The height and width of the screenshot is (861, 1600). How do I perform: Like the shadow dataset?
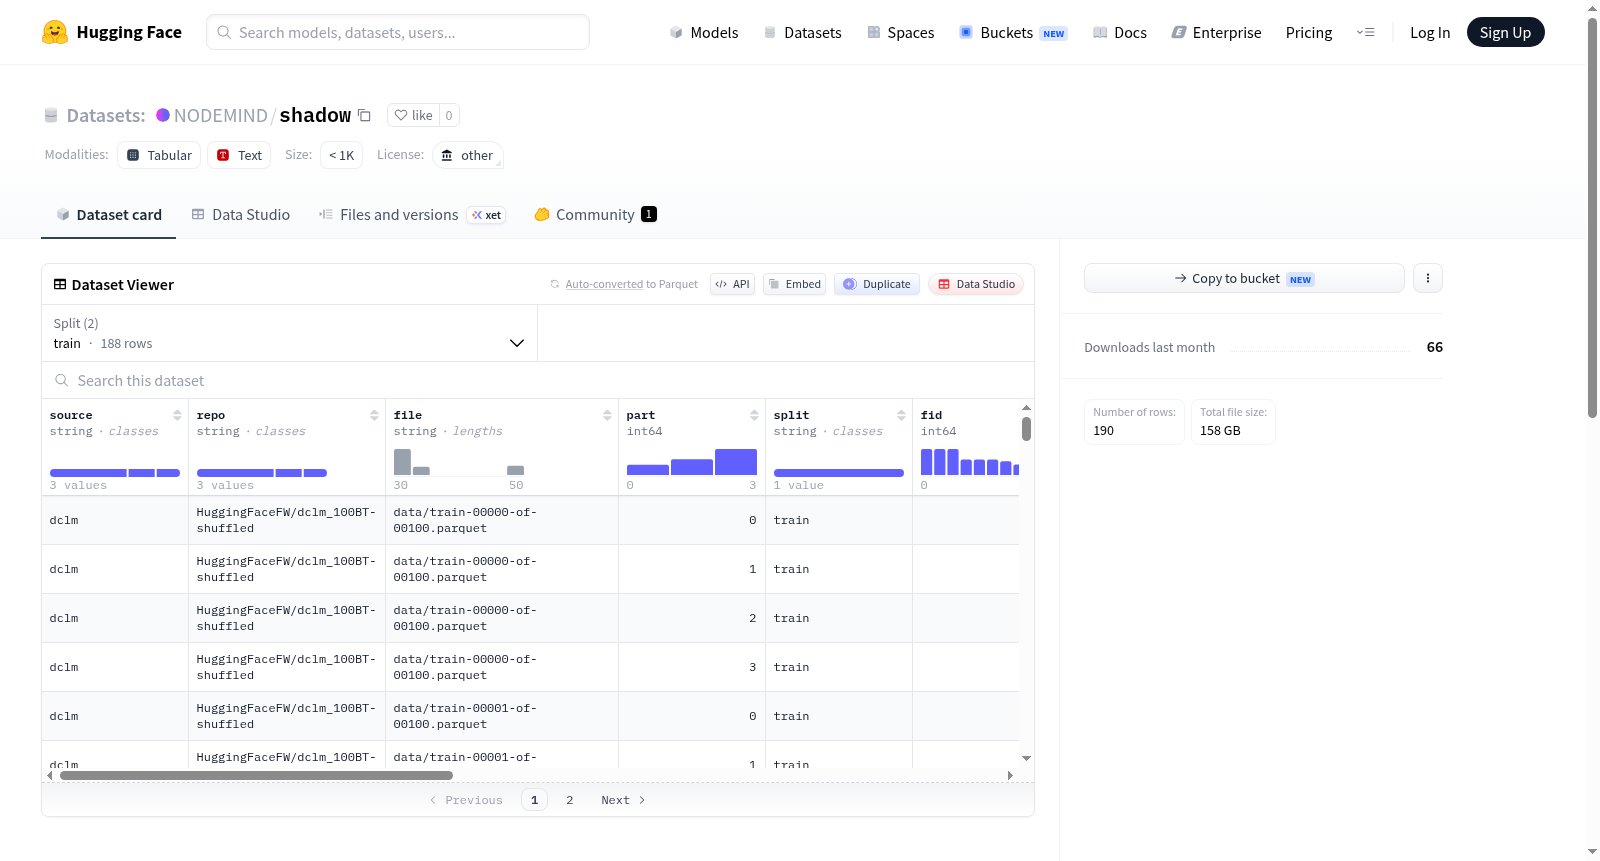tap(413, 115)
